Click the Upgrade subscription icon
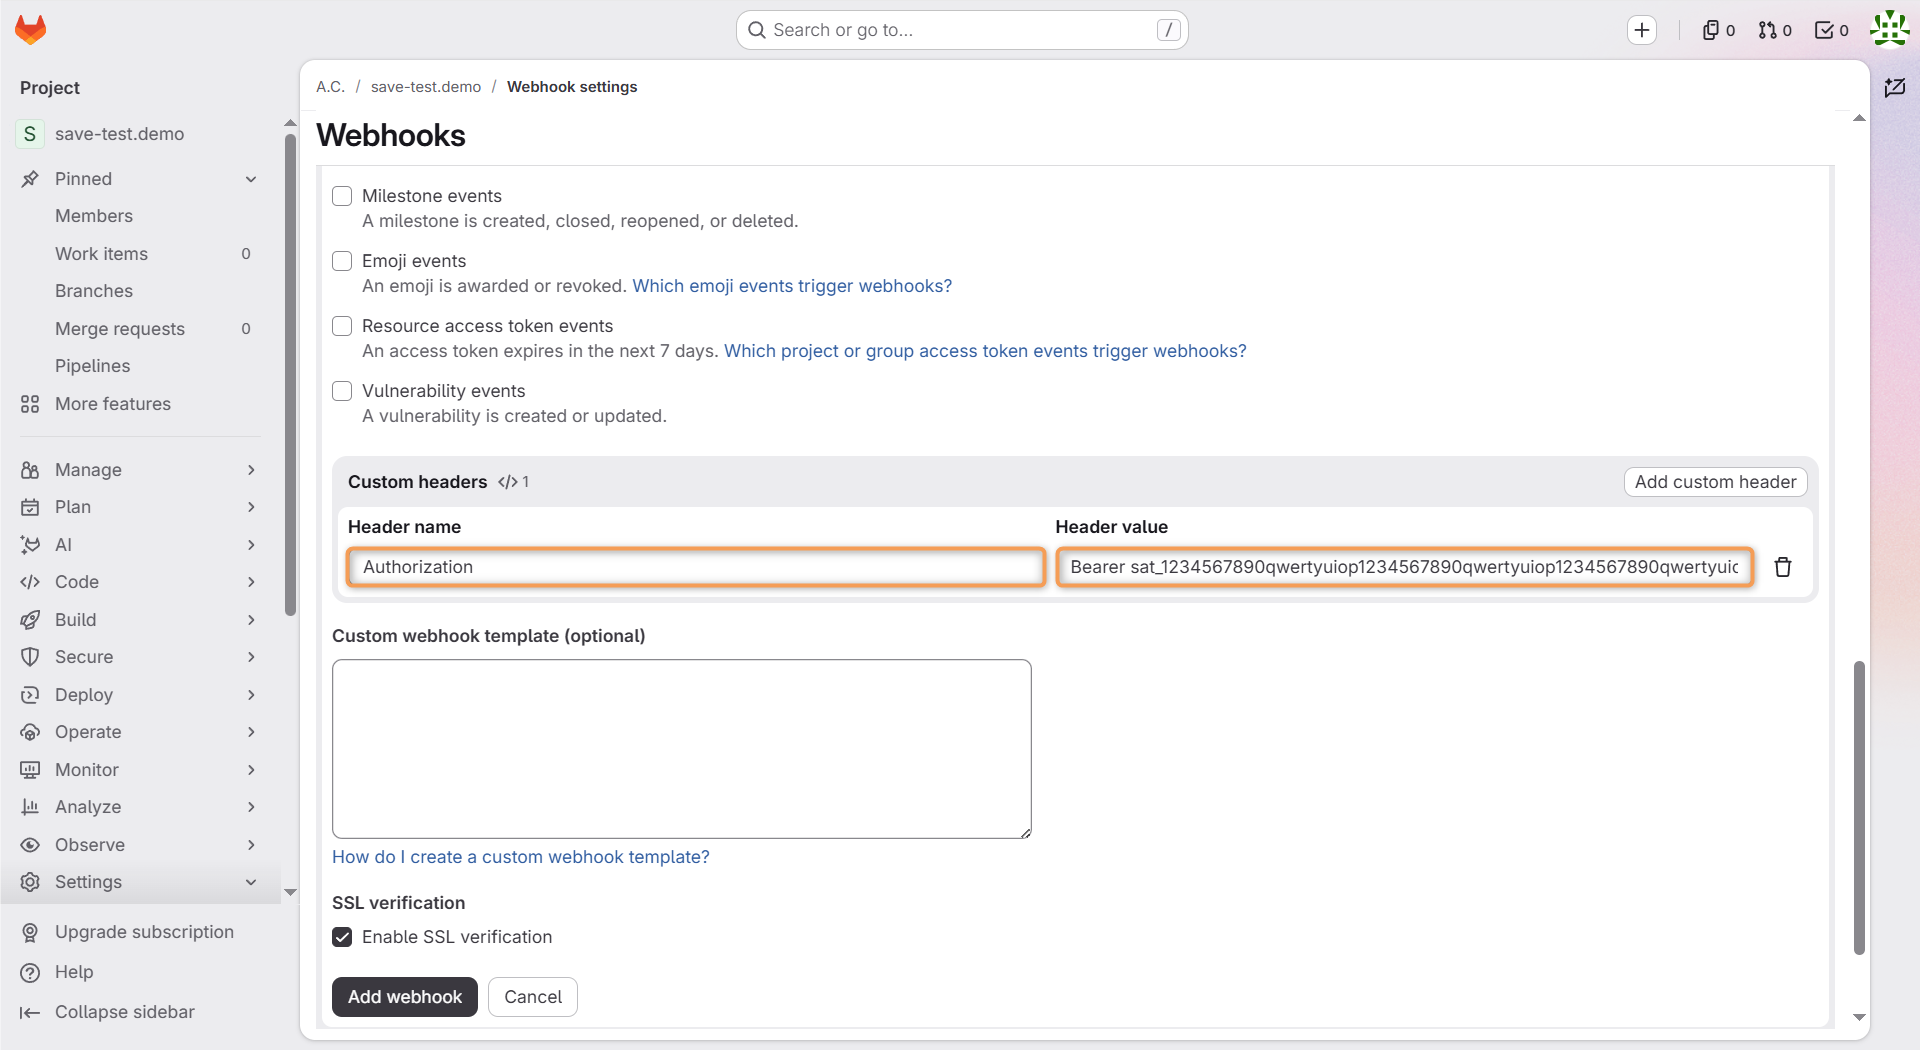Viewport: 1920px width, 1050px height. pyautogui.click(x=30, y=932)
